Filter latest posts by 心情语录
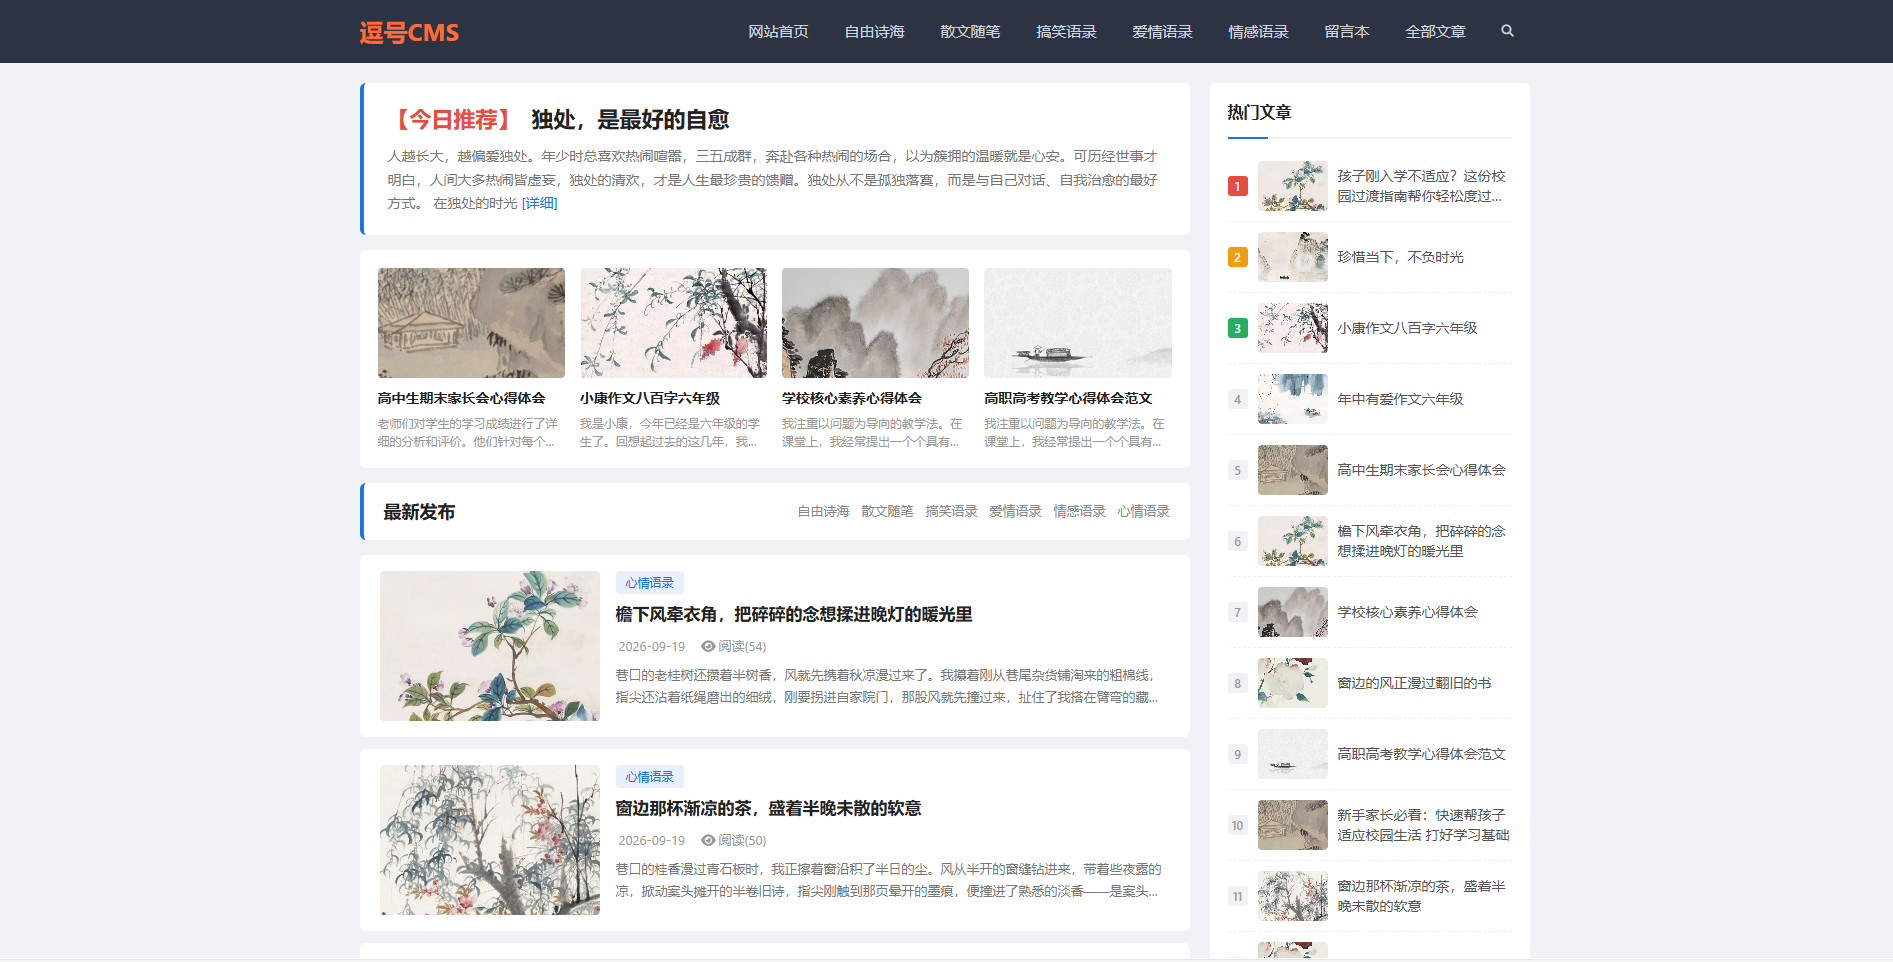The width and height of the screenshot is (1893, 962). (1143, 511)
